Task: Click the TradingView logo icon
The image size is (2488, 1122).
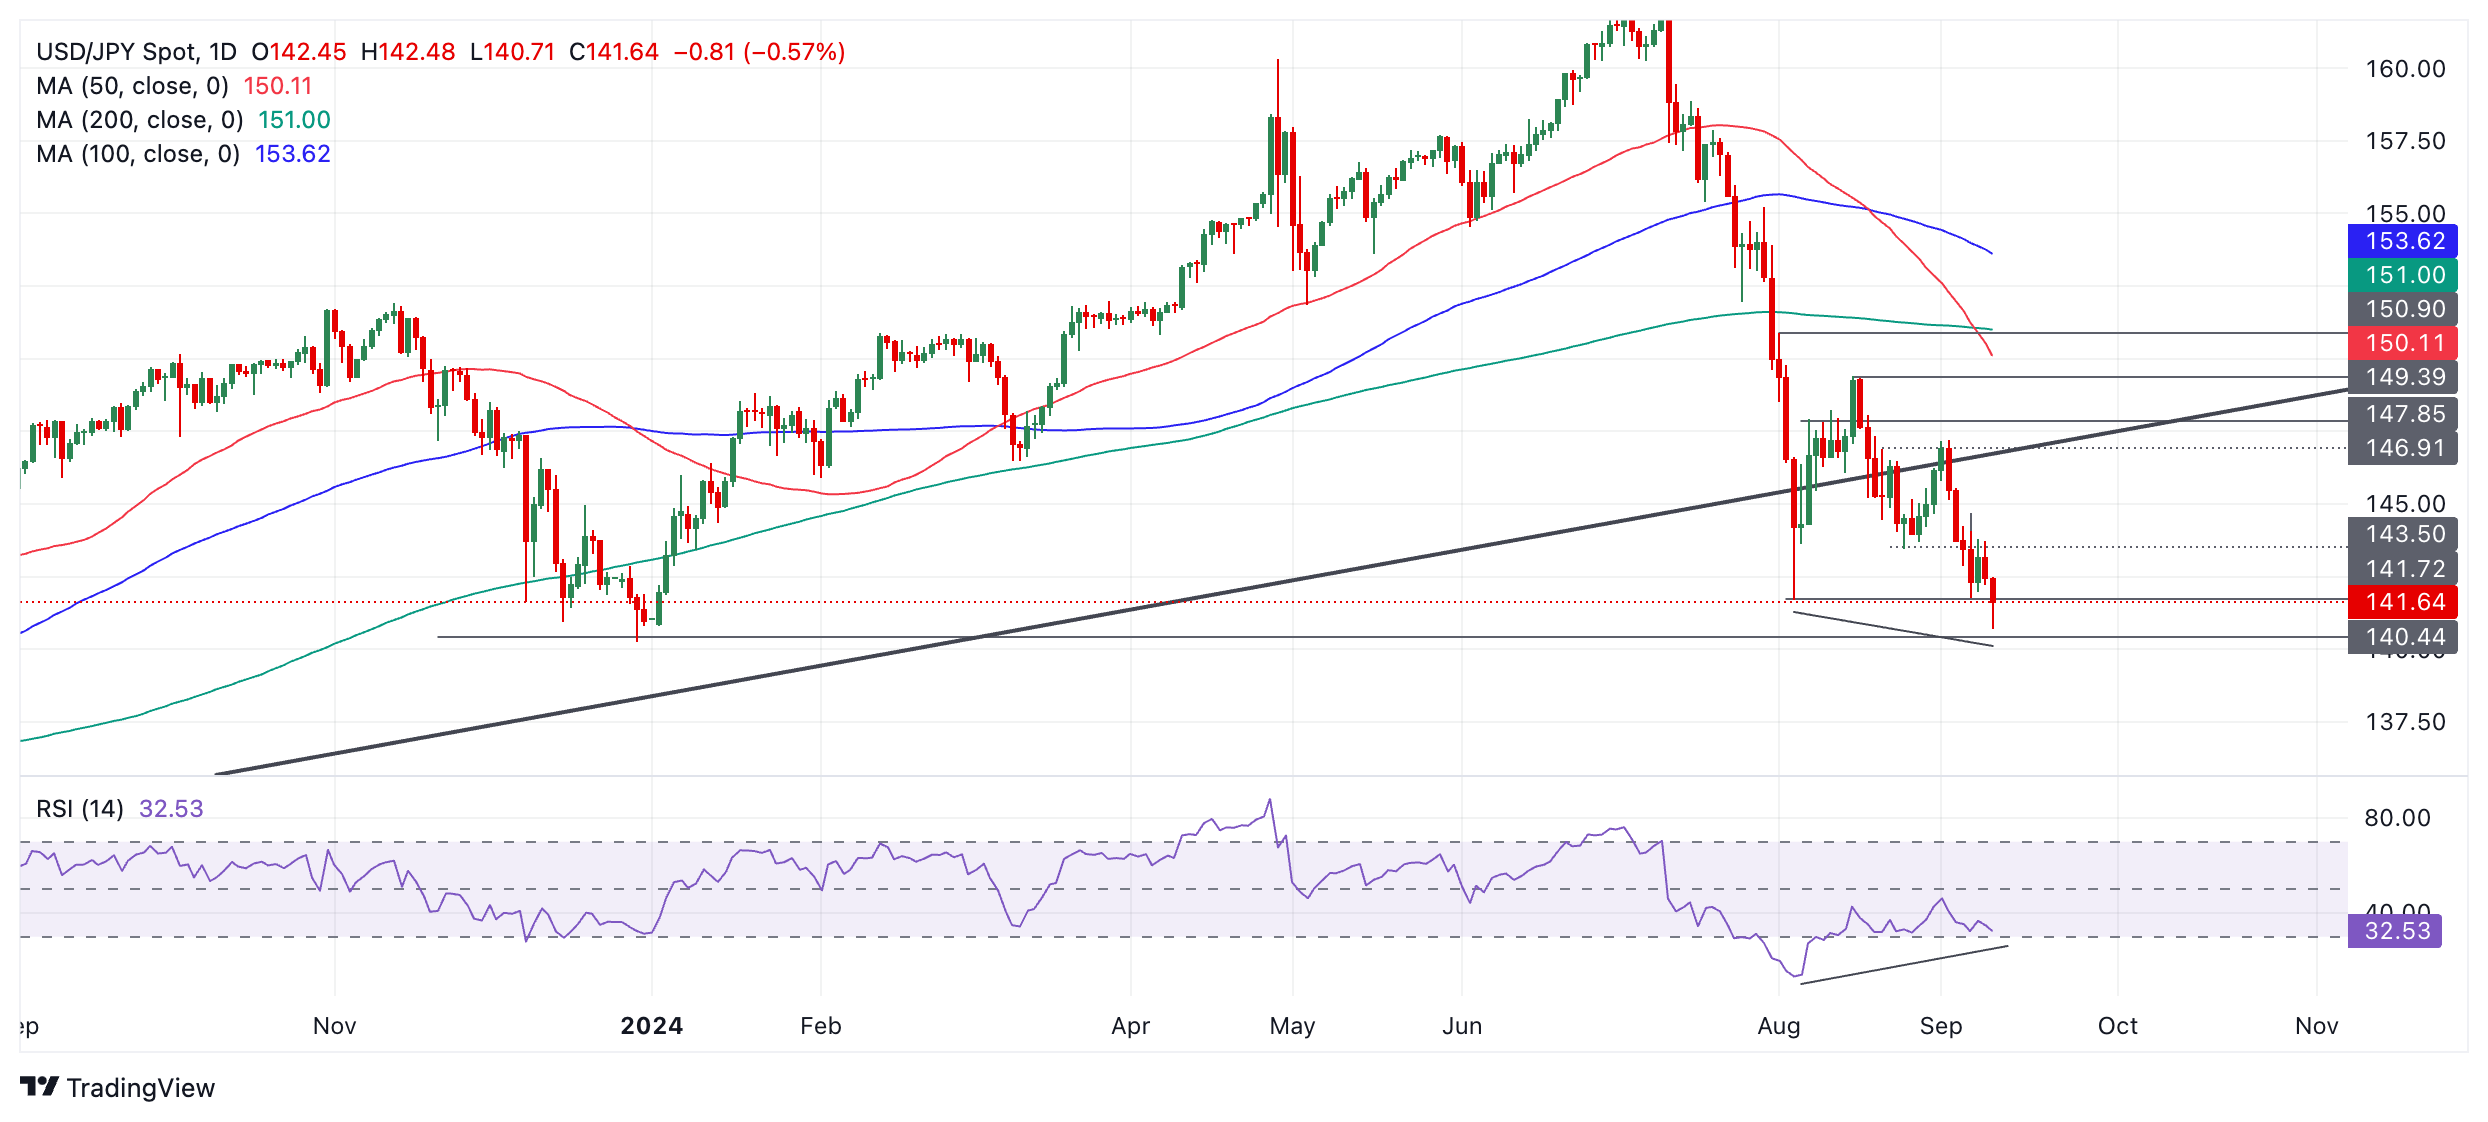Action: pyautogui.click(x=39, y=1086)
